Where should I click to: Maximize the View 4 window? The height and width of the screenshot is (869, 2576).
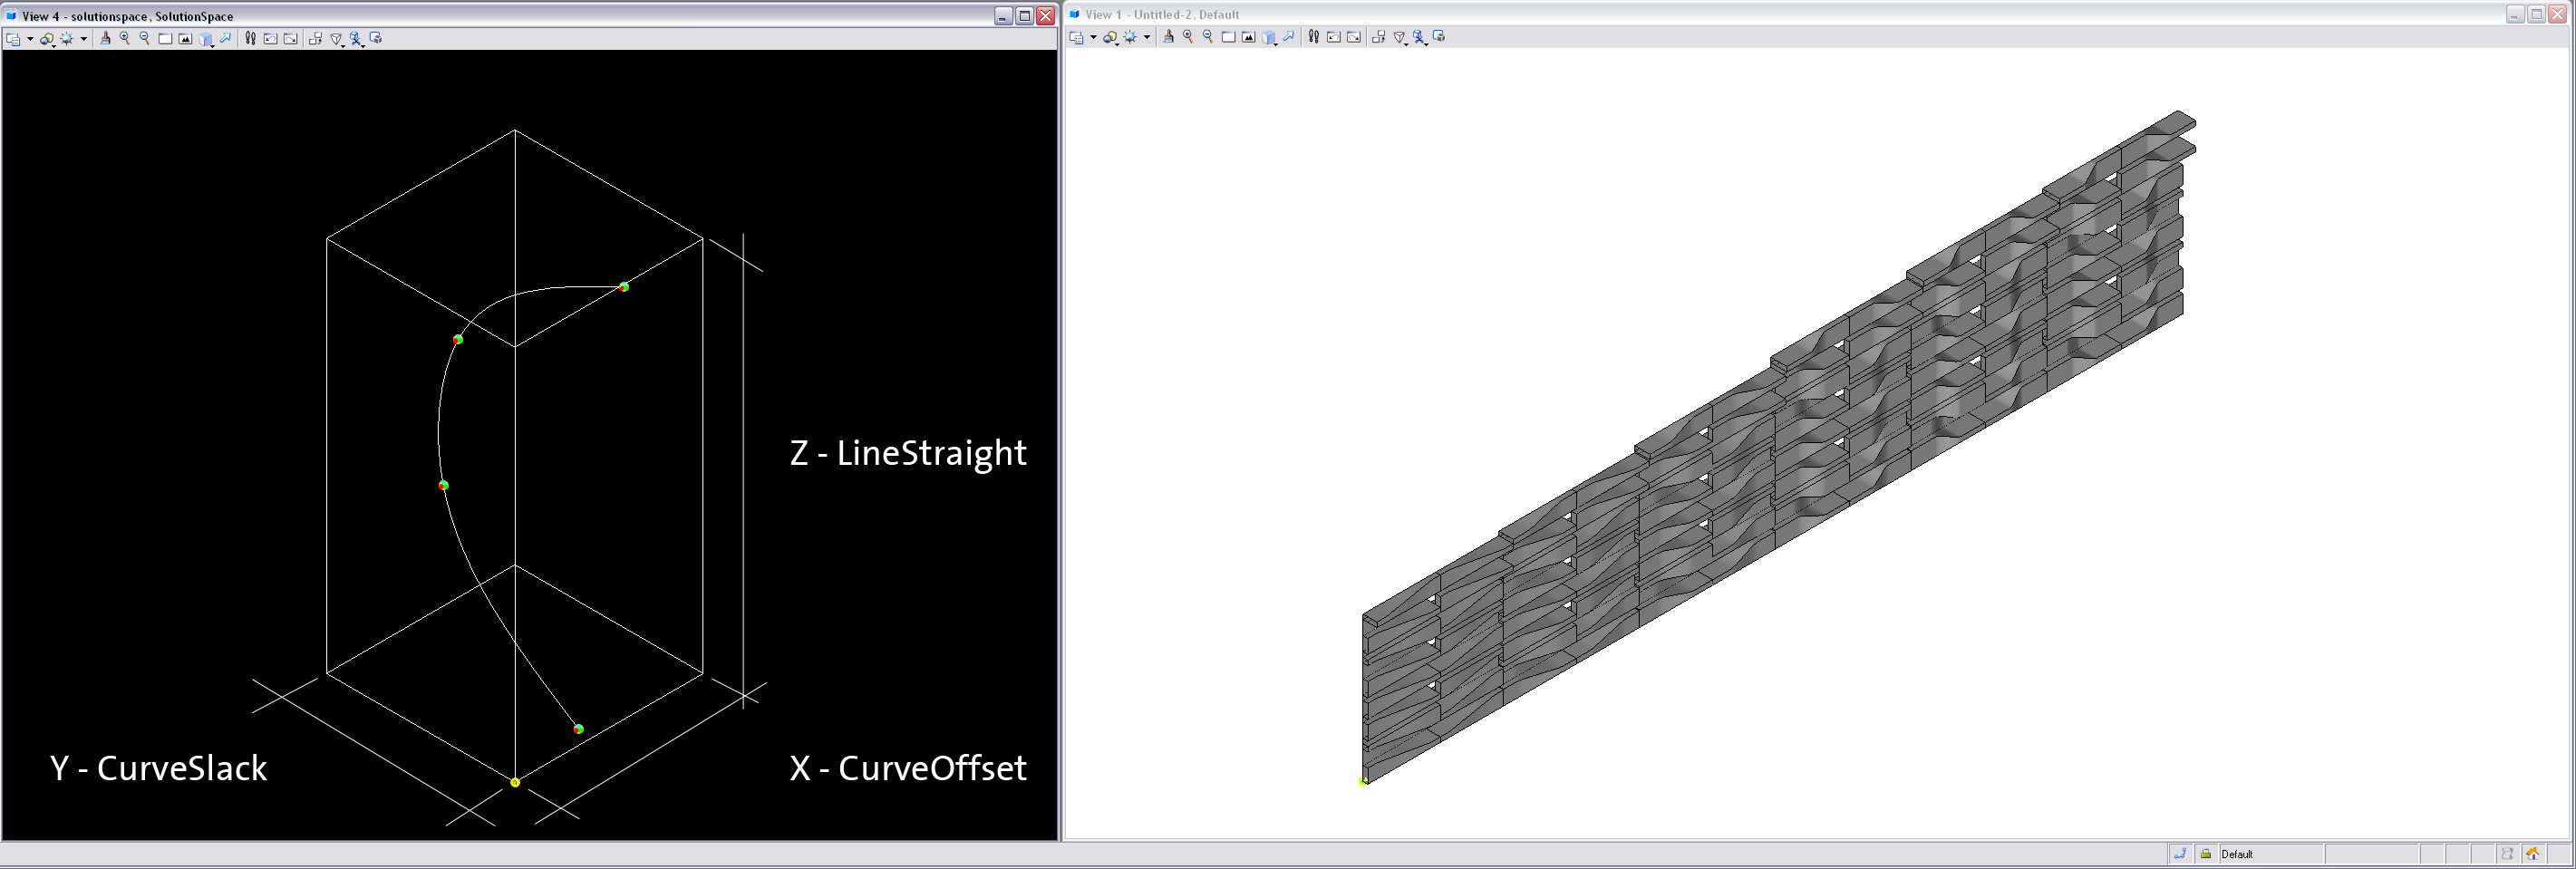click(1024, 16)
